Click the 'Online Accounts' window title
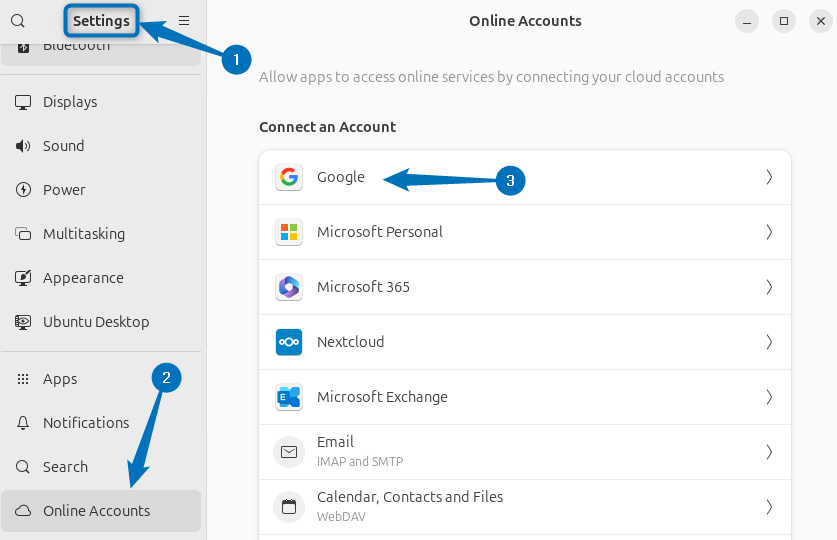The image size is (837, 540). click(525, 21)
